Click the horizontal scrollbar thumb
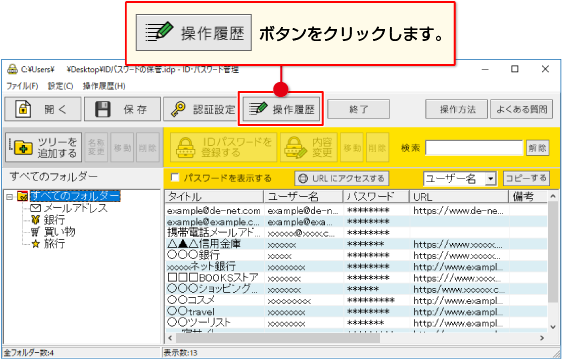 (x=278, y=338)
